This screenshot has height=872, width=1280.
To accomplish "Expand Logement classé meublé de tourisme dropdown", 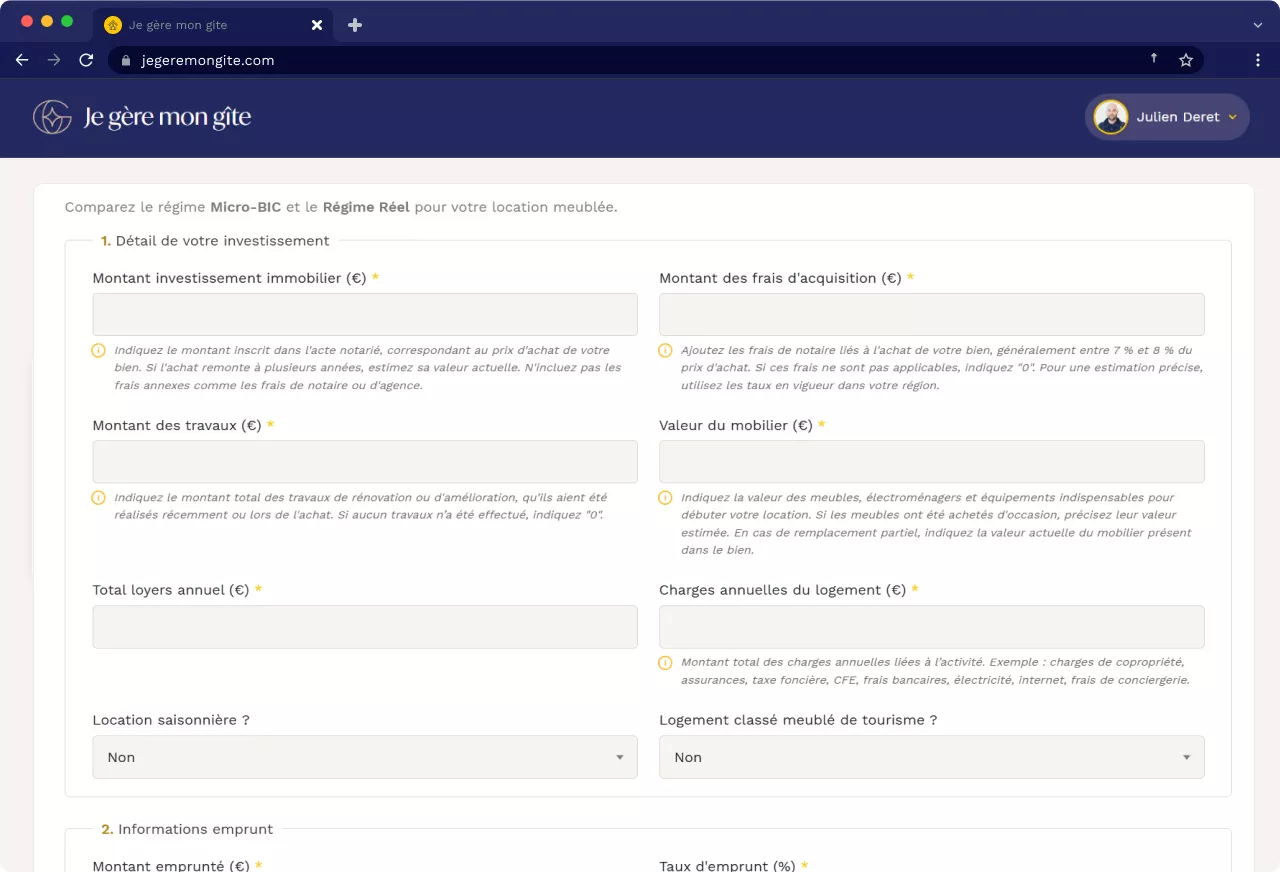I will click(931, 757).
